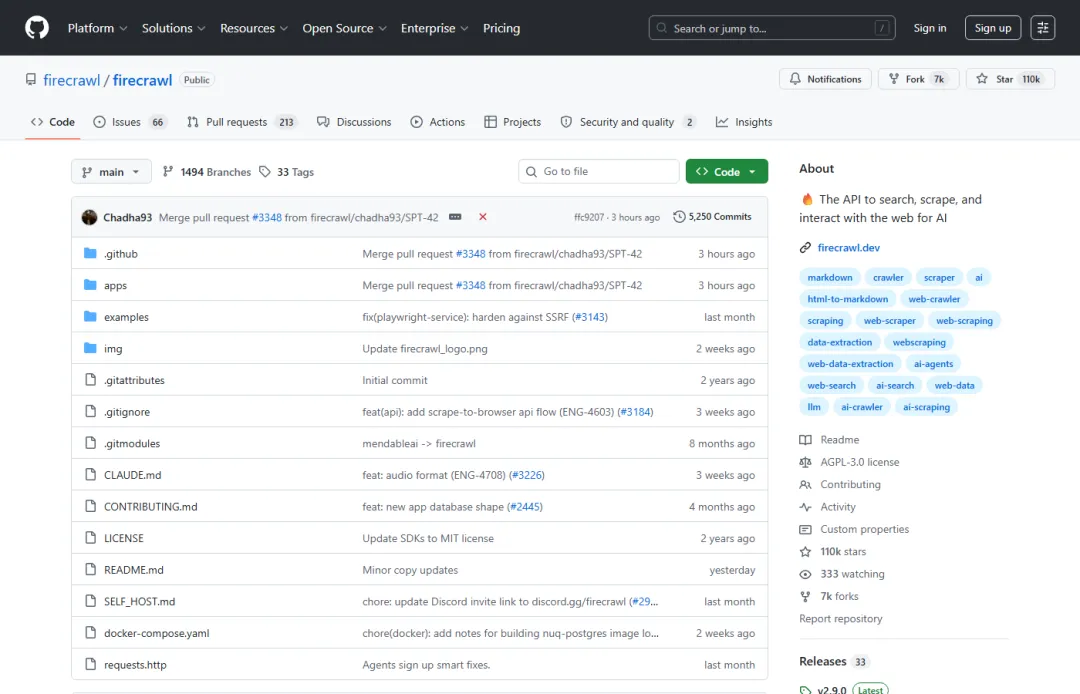
Task: Click the img folder icon
Action: 90,348
